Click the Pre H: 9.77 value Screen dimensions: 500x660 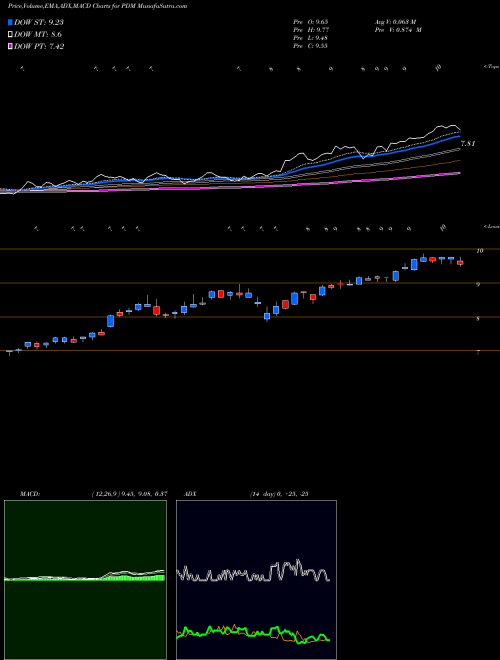311,30
